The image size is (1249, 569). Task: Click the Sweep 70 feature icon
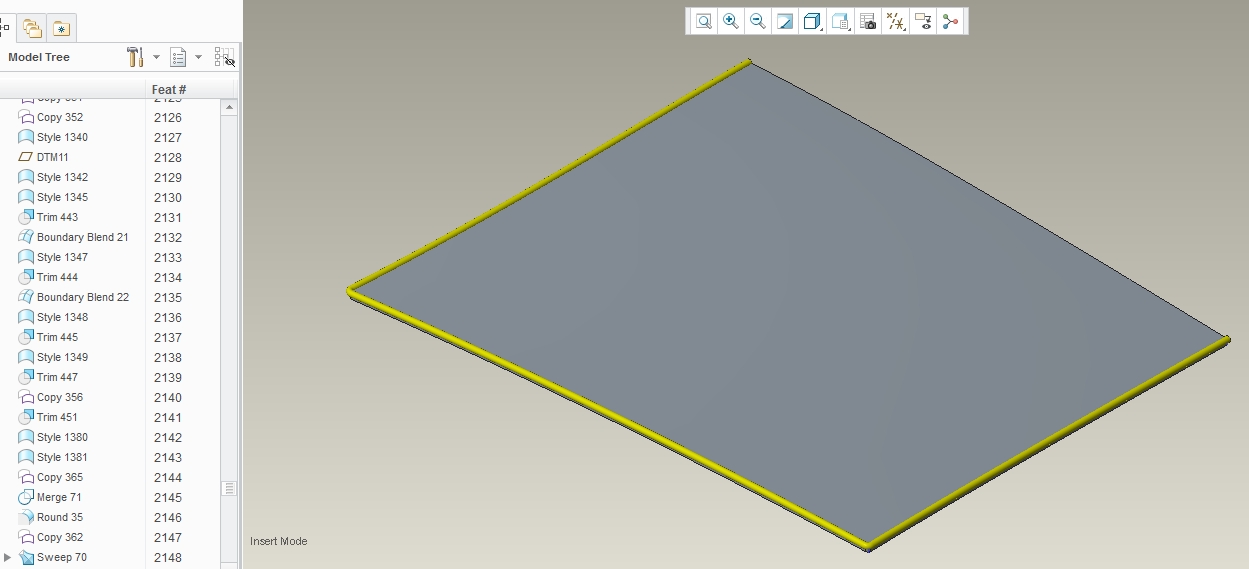coord(27,557)
